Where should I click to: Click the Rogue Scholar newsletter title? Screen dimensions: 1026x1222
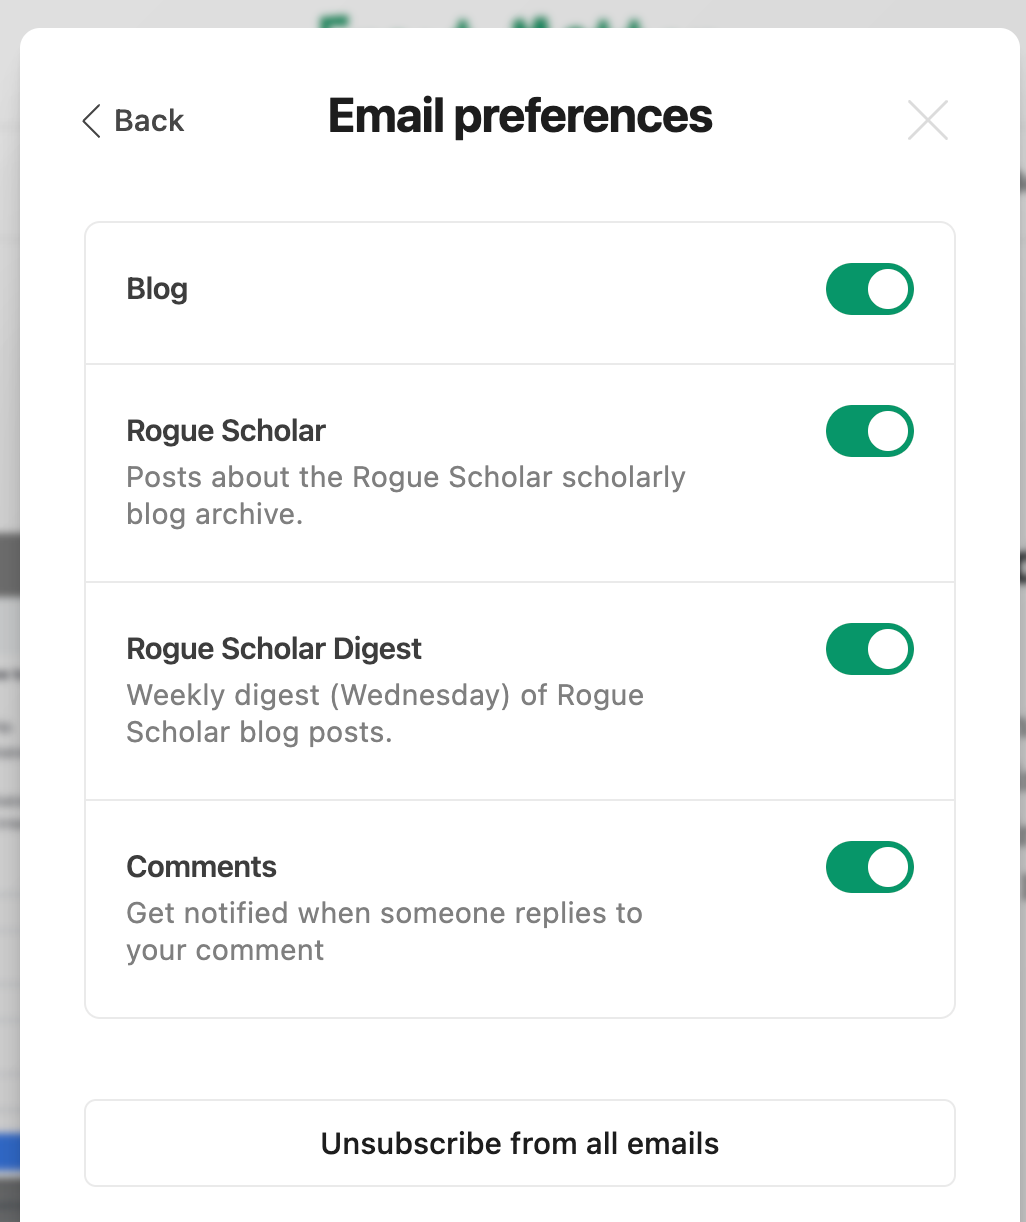point(226,431)
